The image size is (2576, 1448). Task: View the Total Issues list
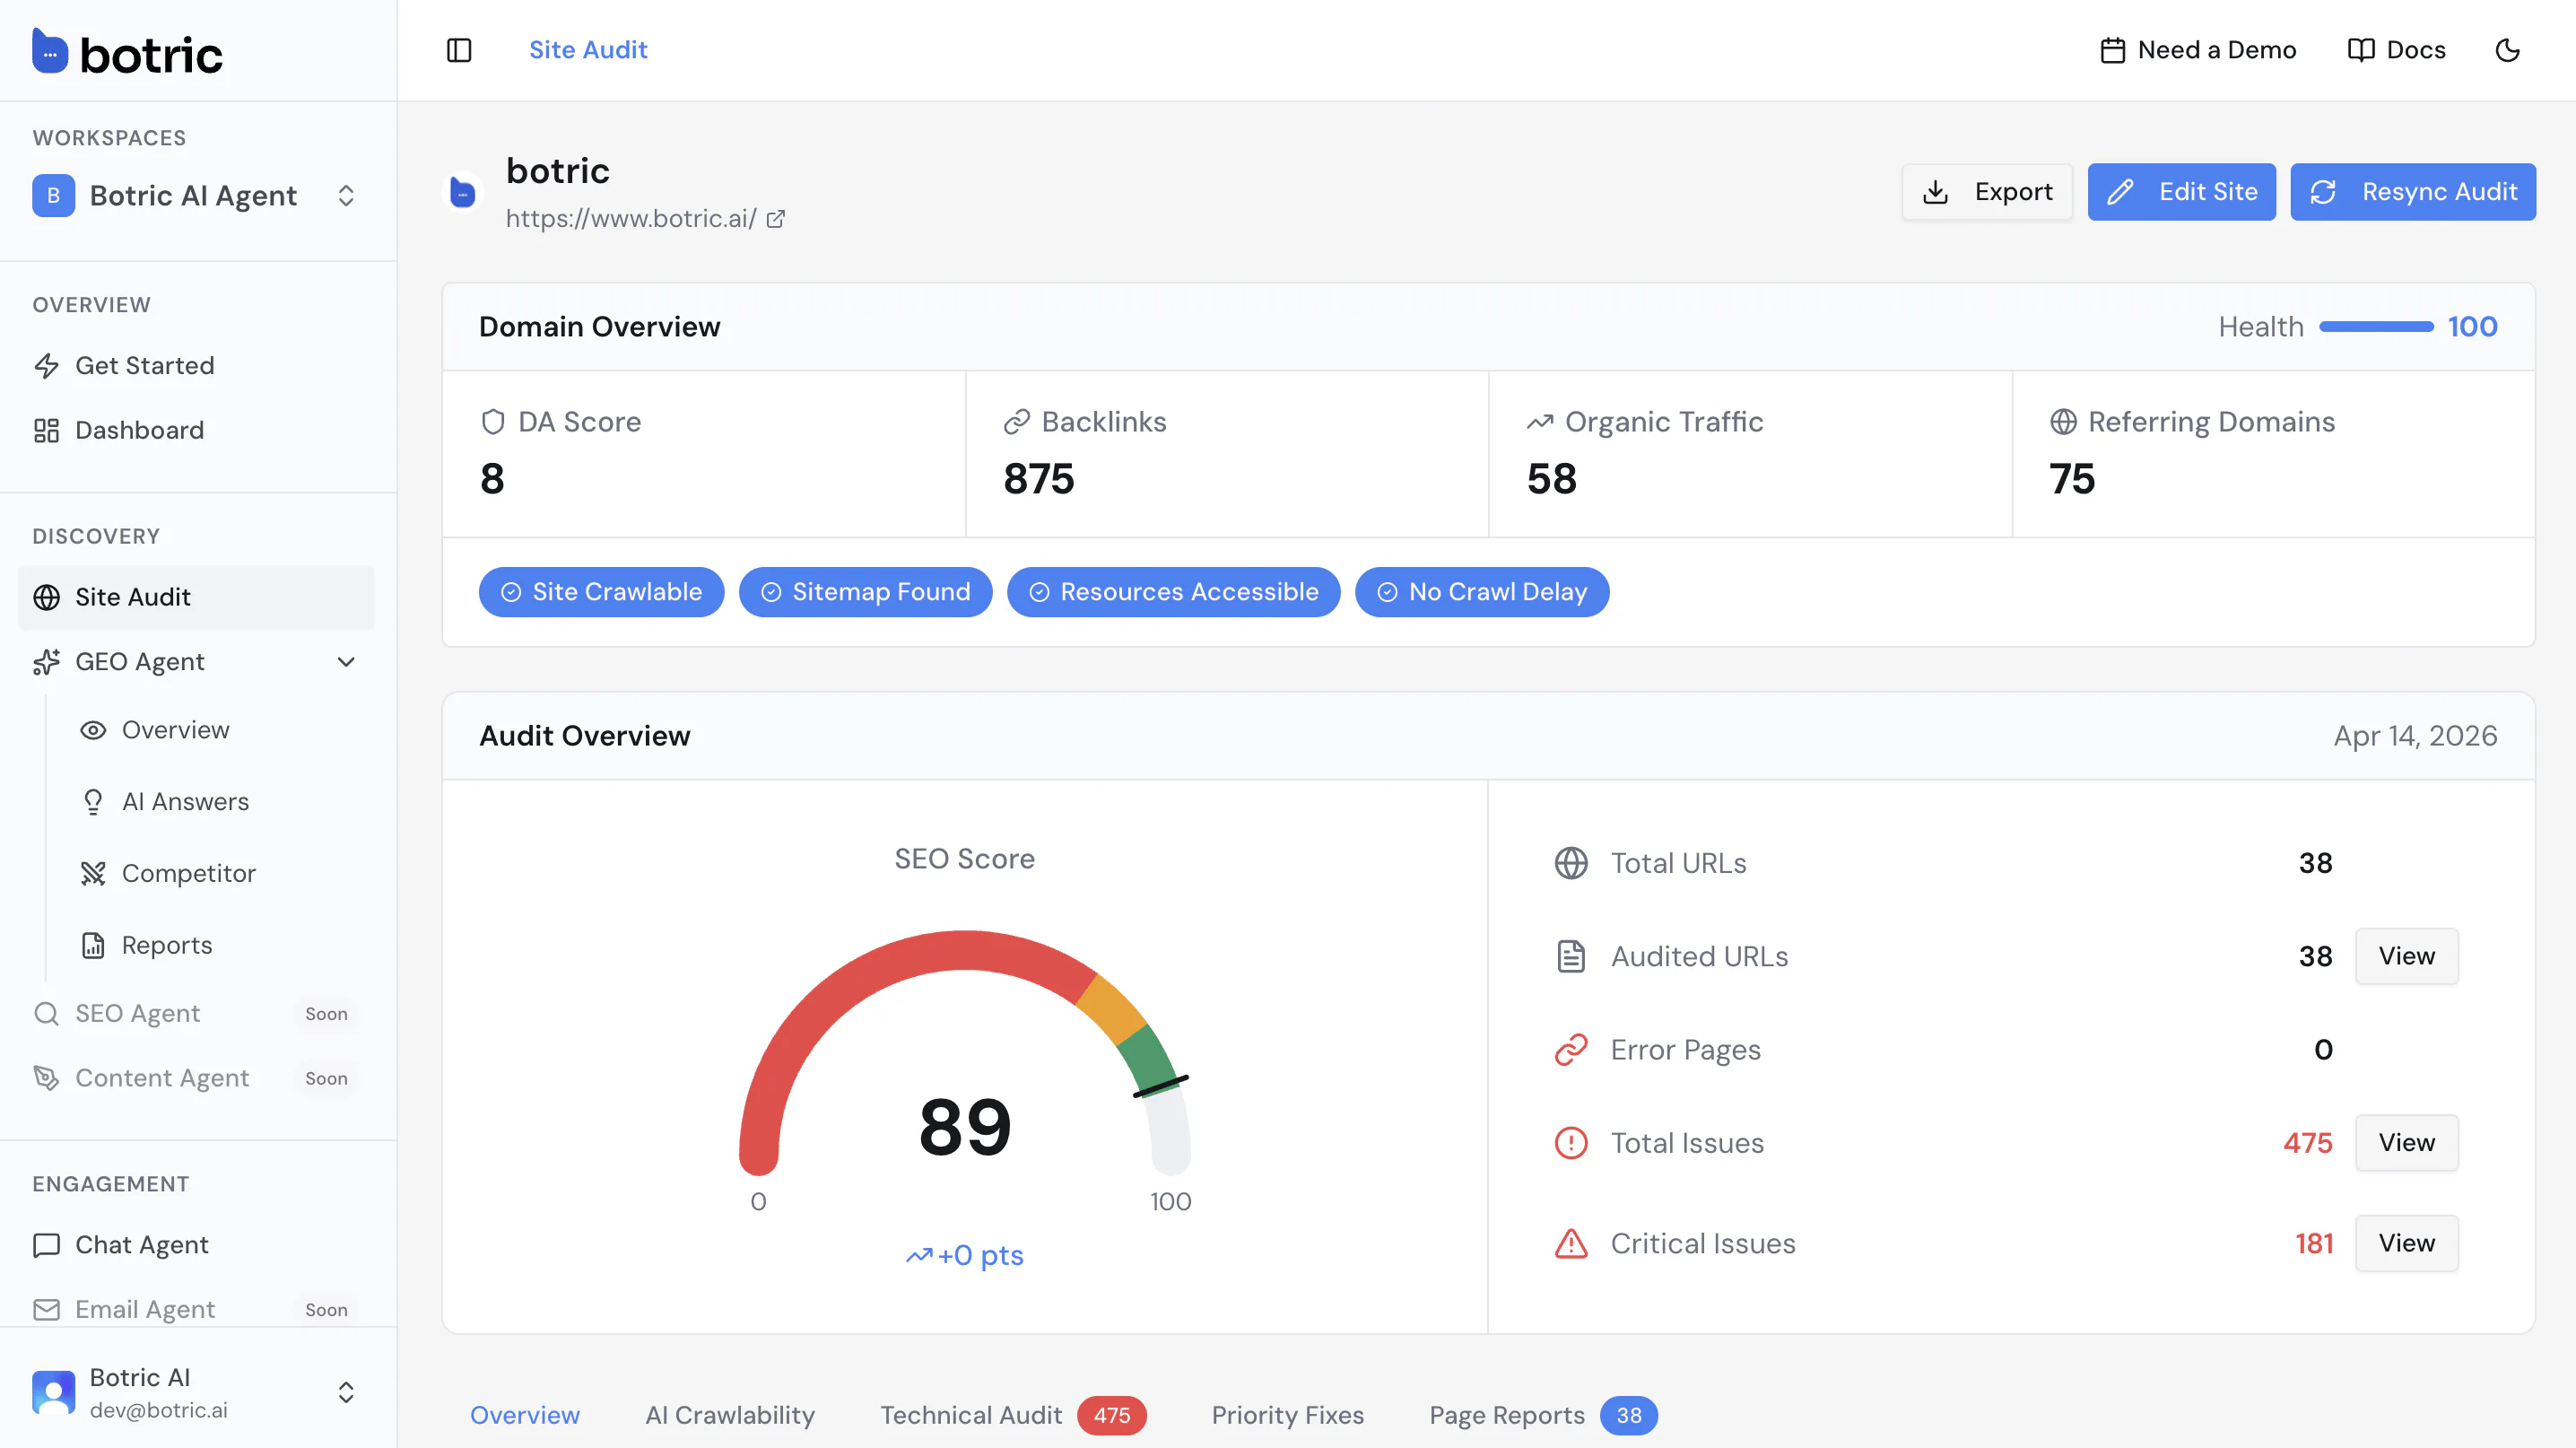2406,1143
